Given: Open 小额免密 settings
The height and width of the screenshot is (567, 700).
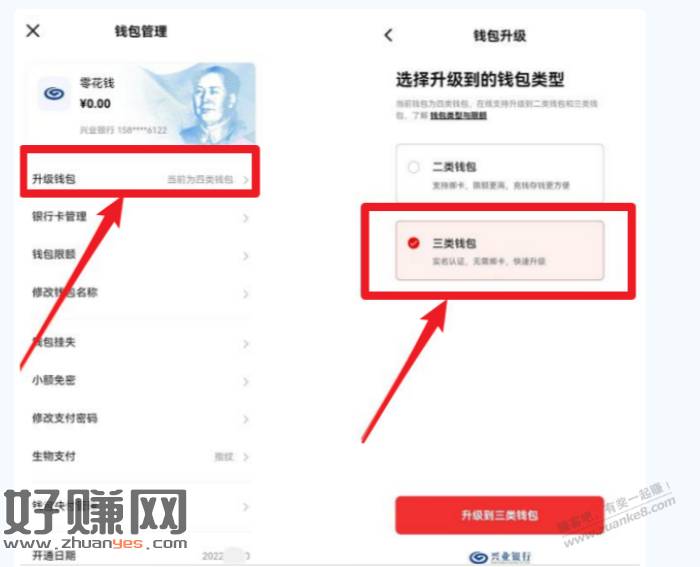Looking at the screenshot, I should point(140,380).
